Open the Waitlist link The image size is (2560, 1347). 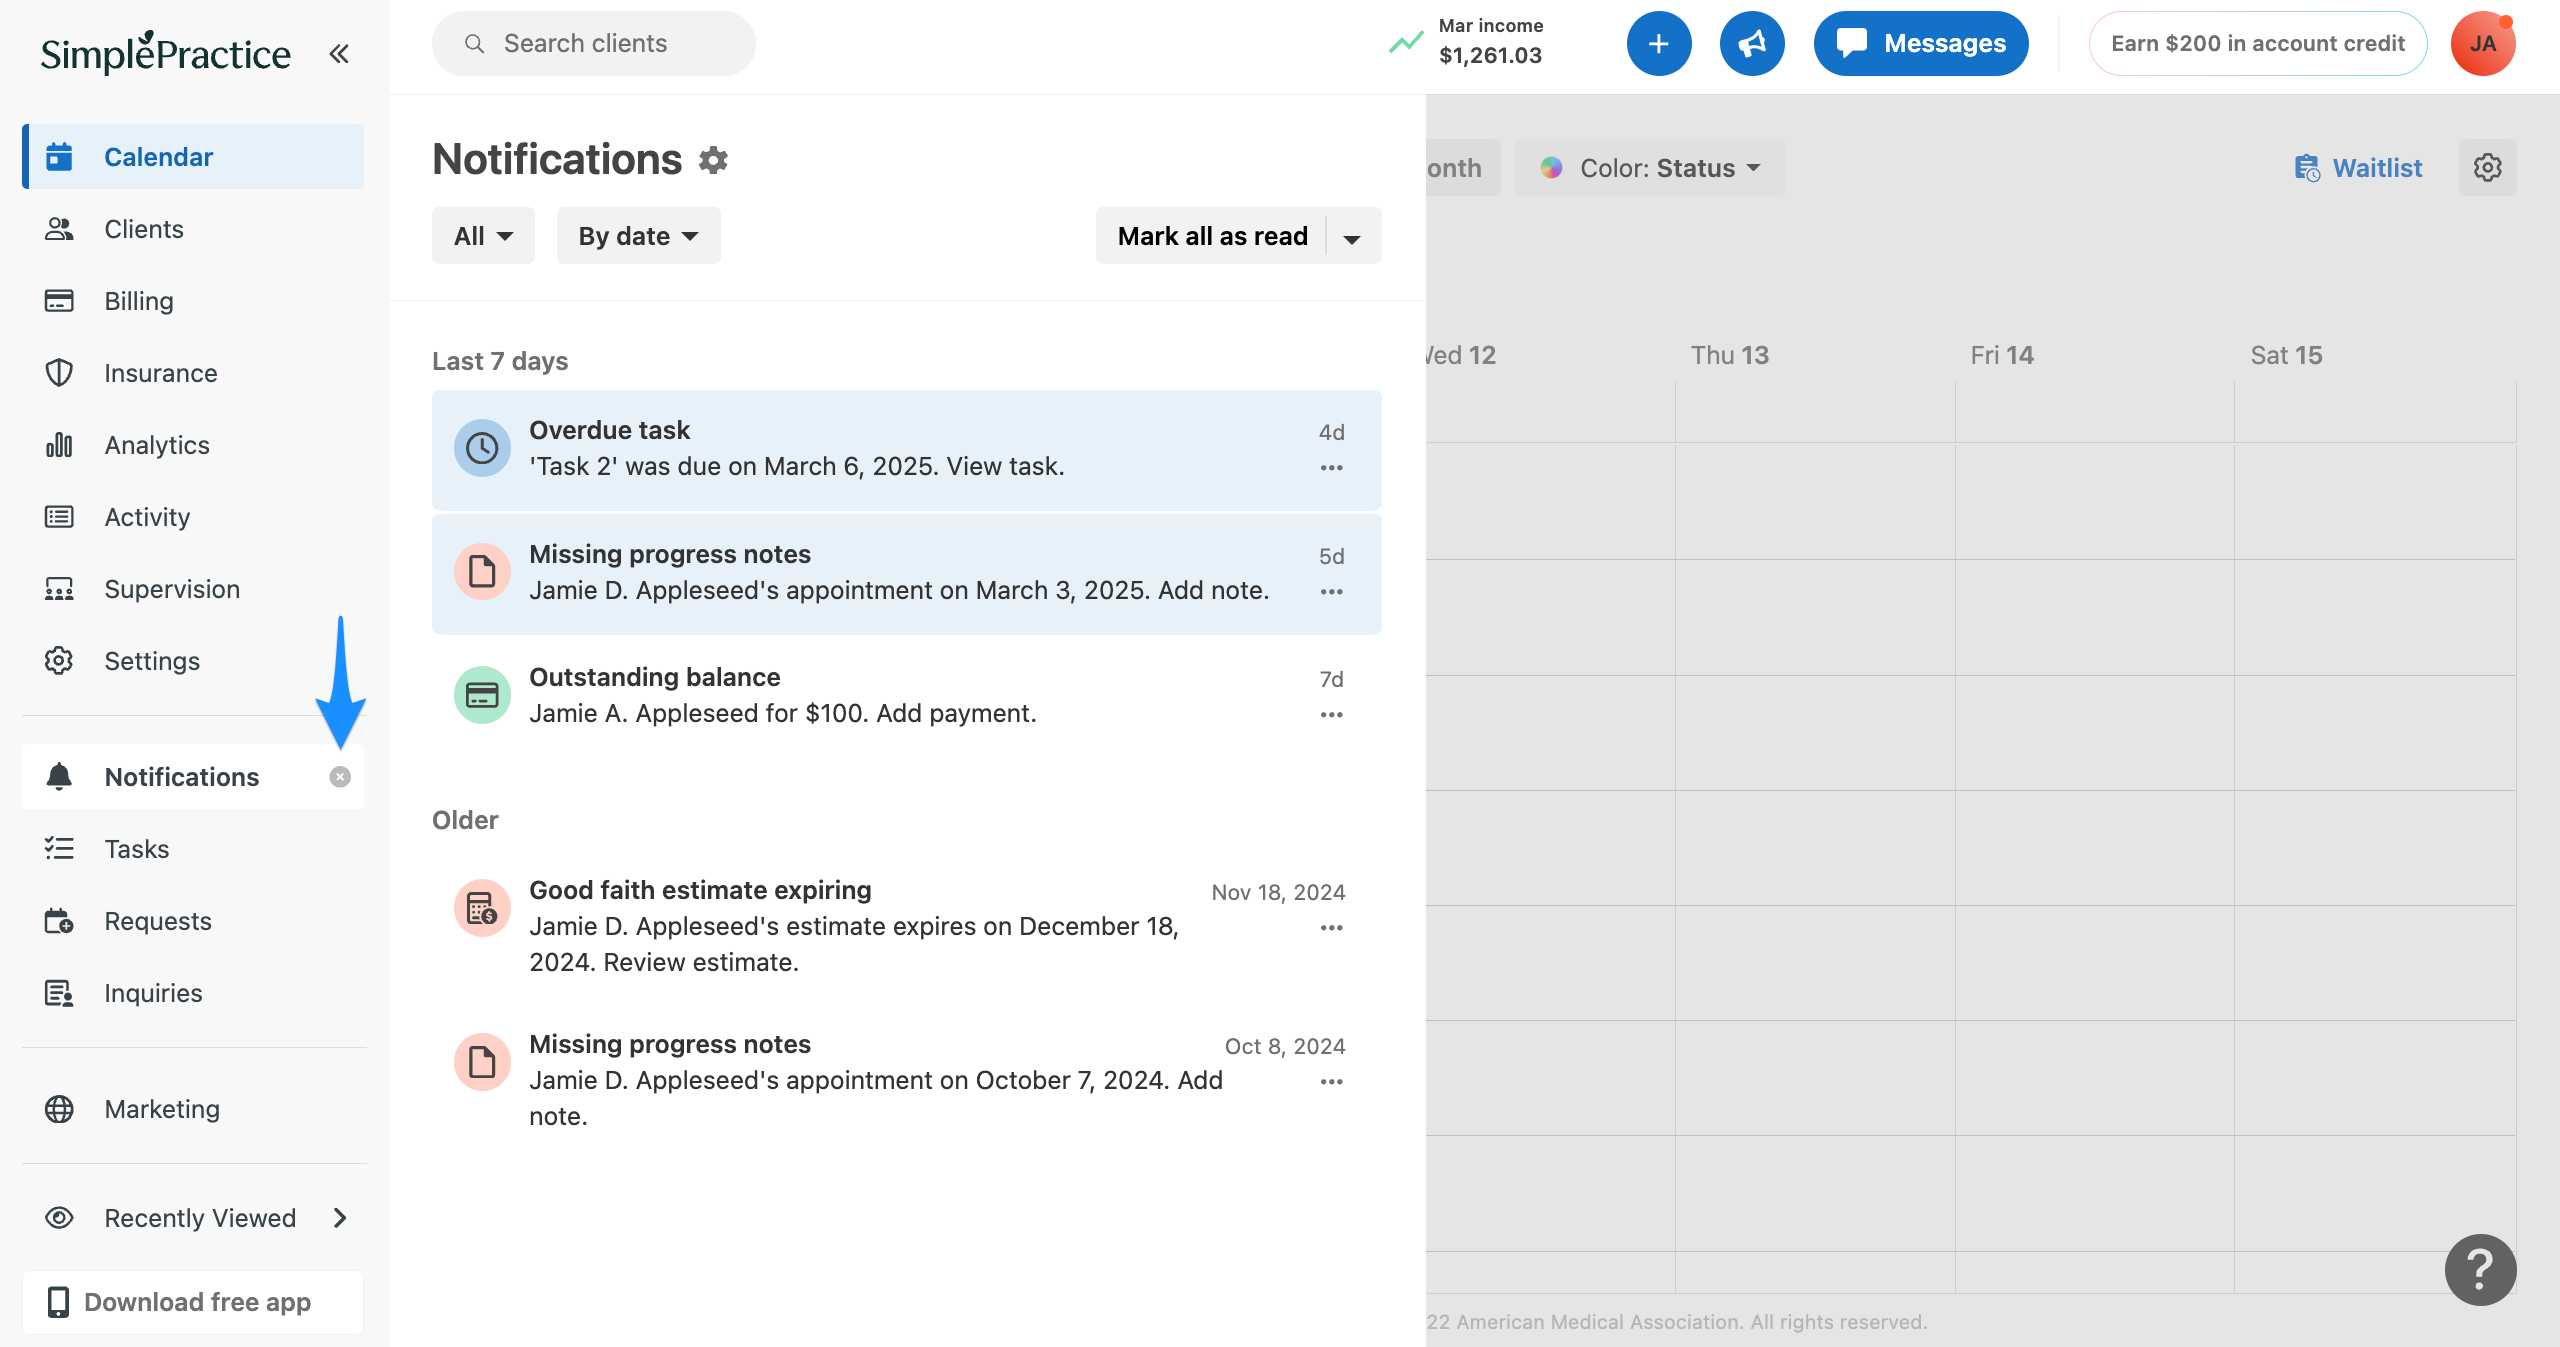point(2358,168)
